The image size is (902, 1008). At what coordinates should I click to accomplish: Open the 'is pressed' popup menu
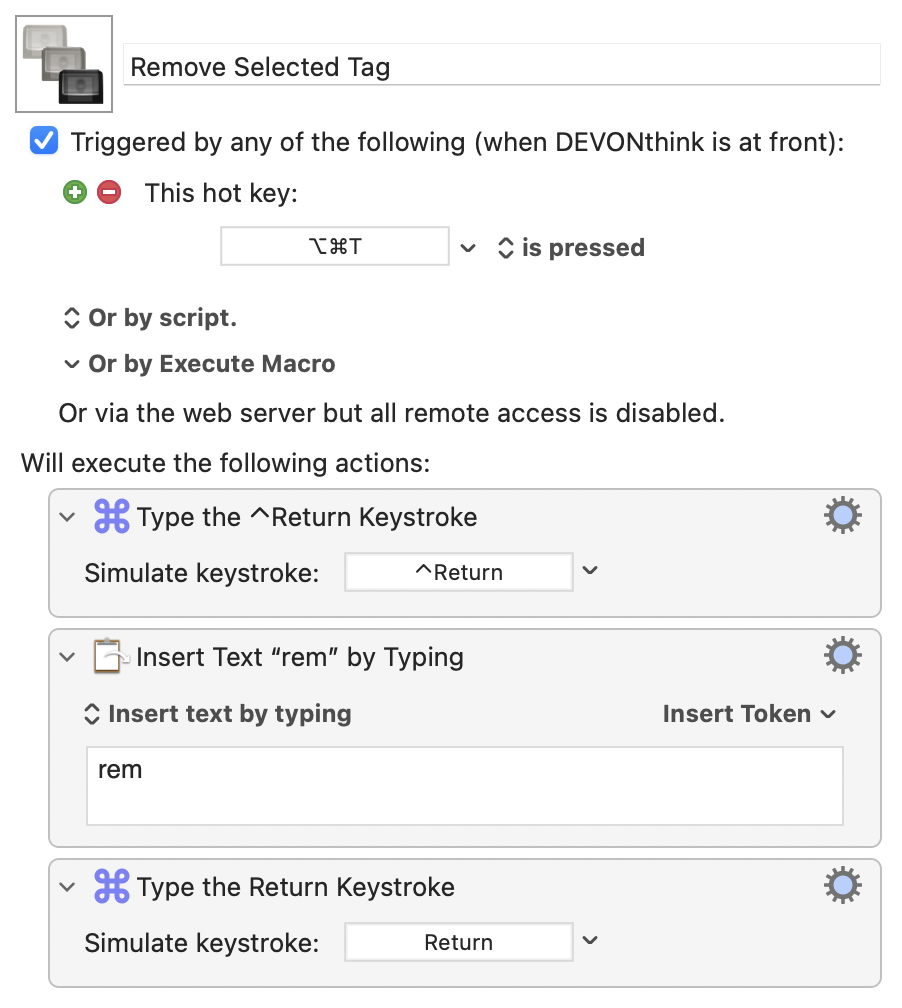click(x=571, y=248)
